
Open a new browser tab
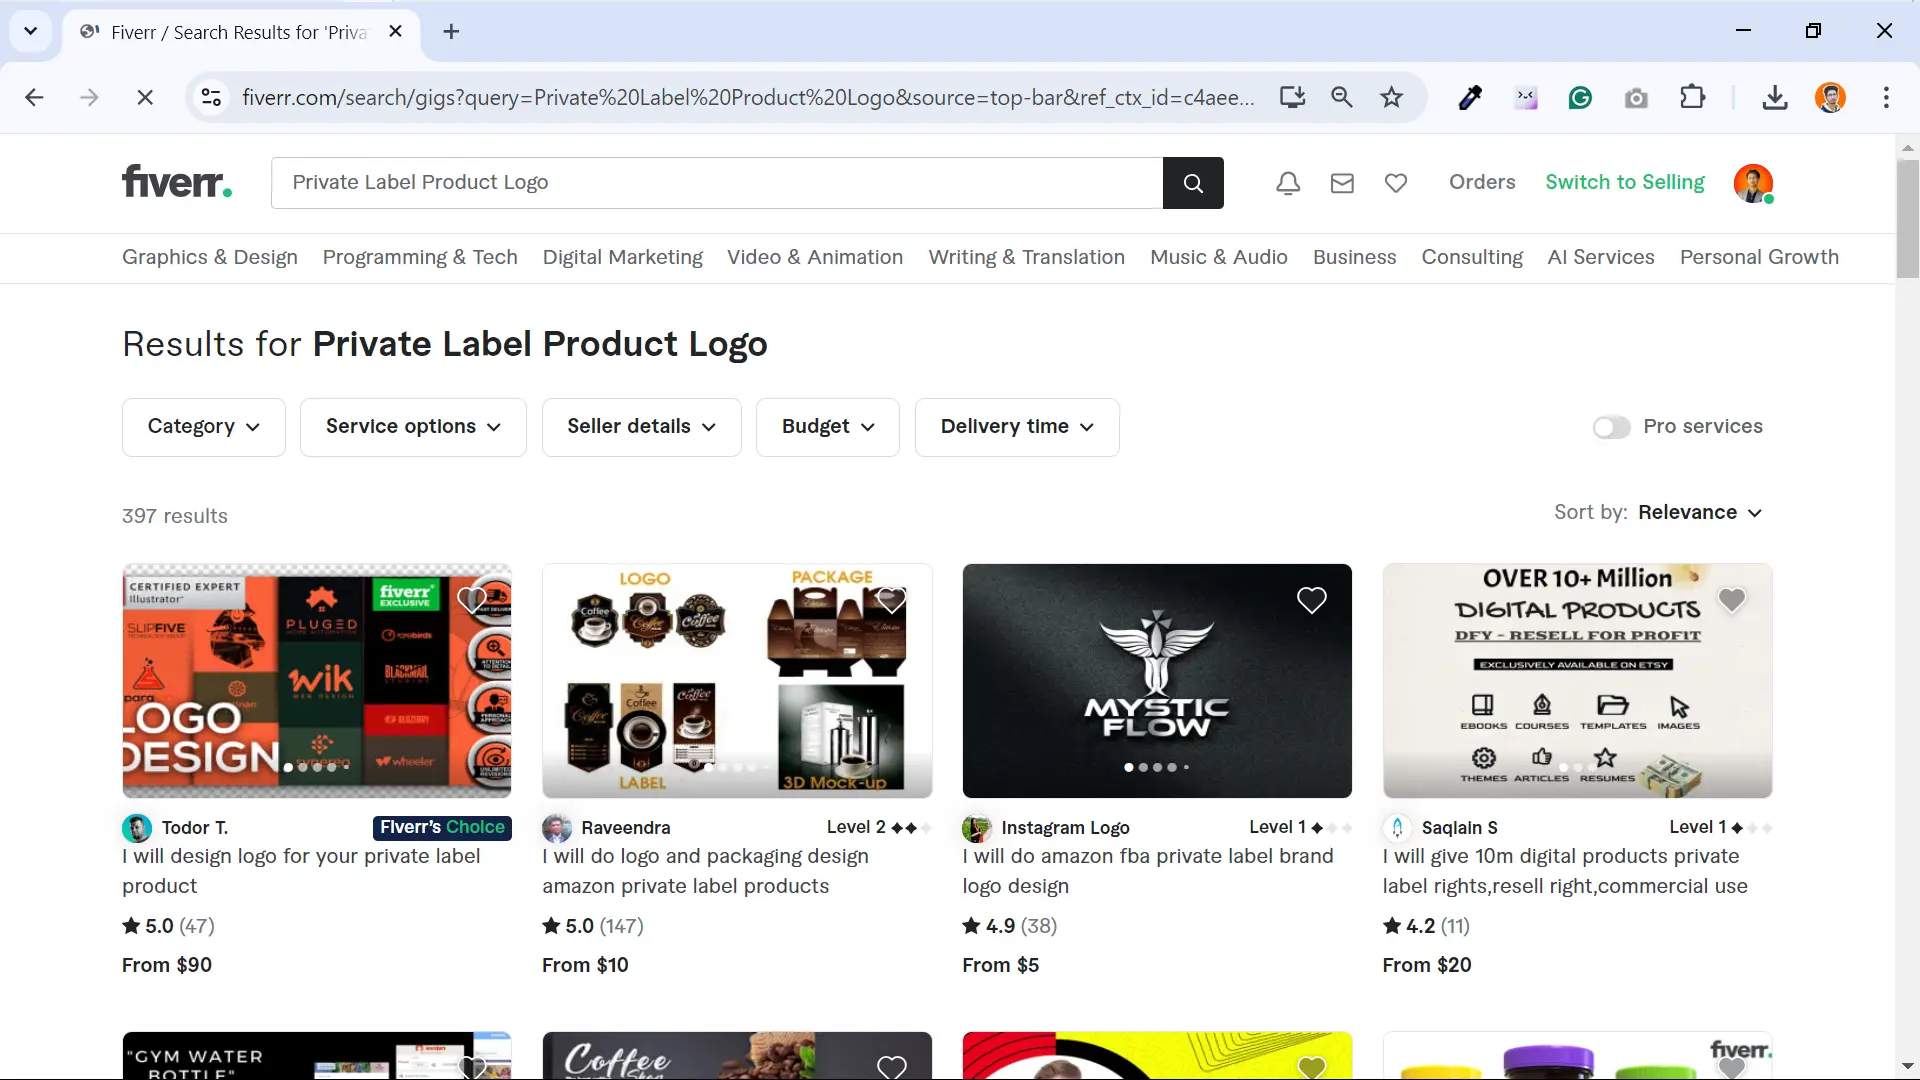[451, 32]
